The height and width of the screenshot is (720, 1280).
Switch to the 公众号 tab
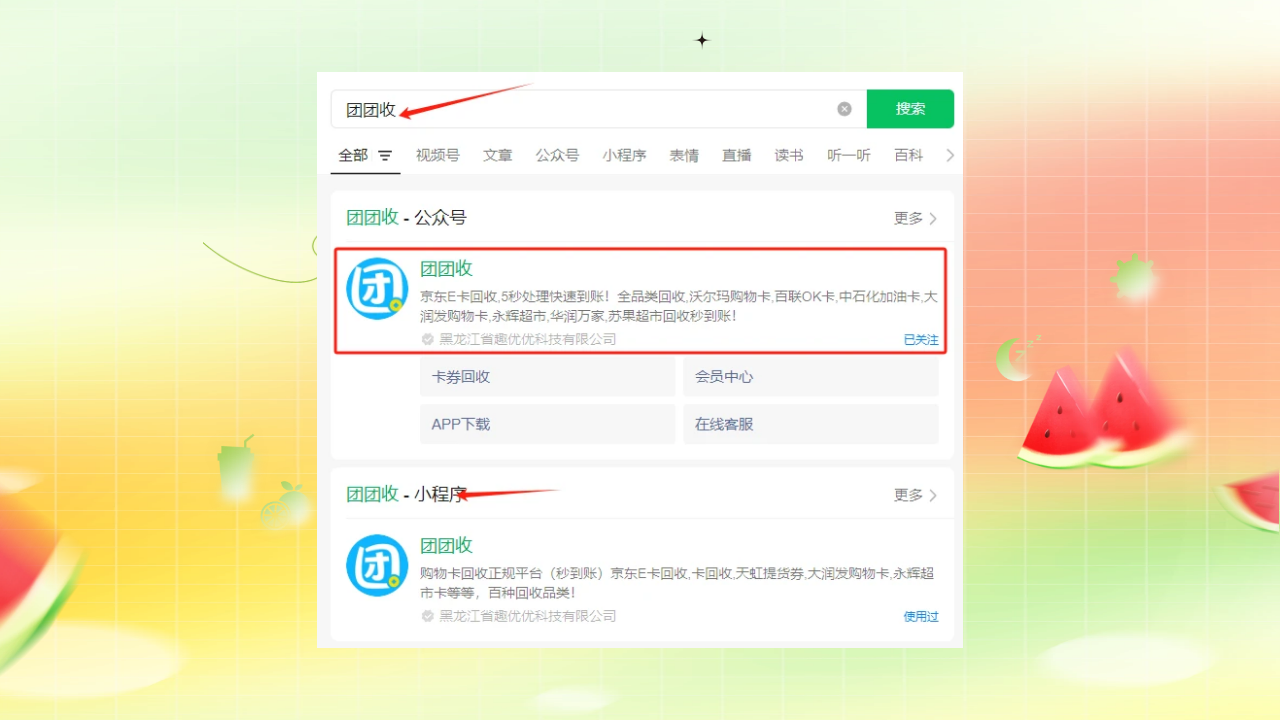pos(557,155)
